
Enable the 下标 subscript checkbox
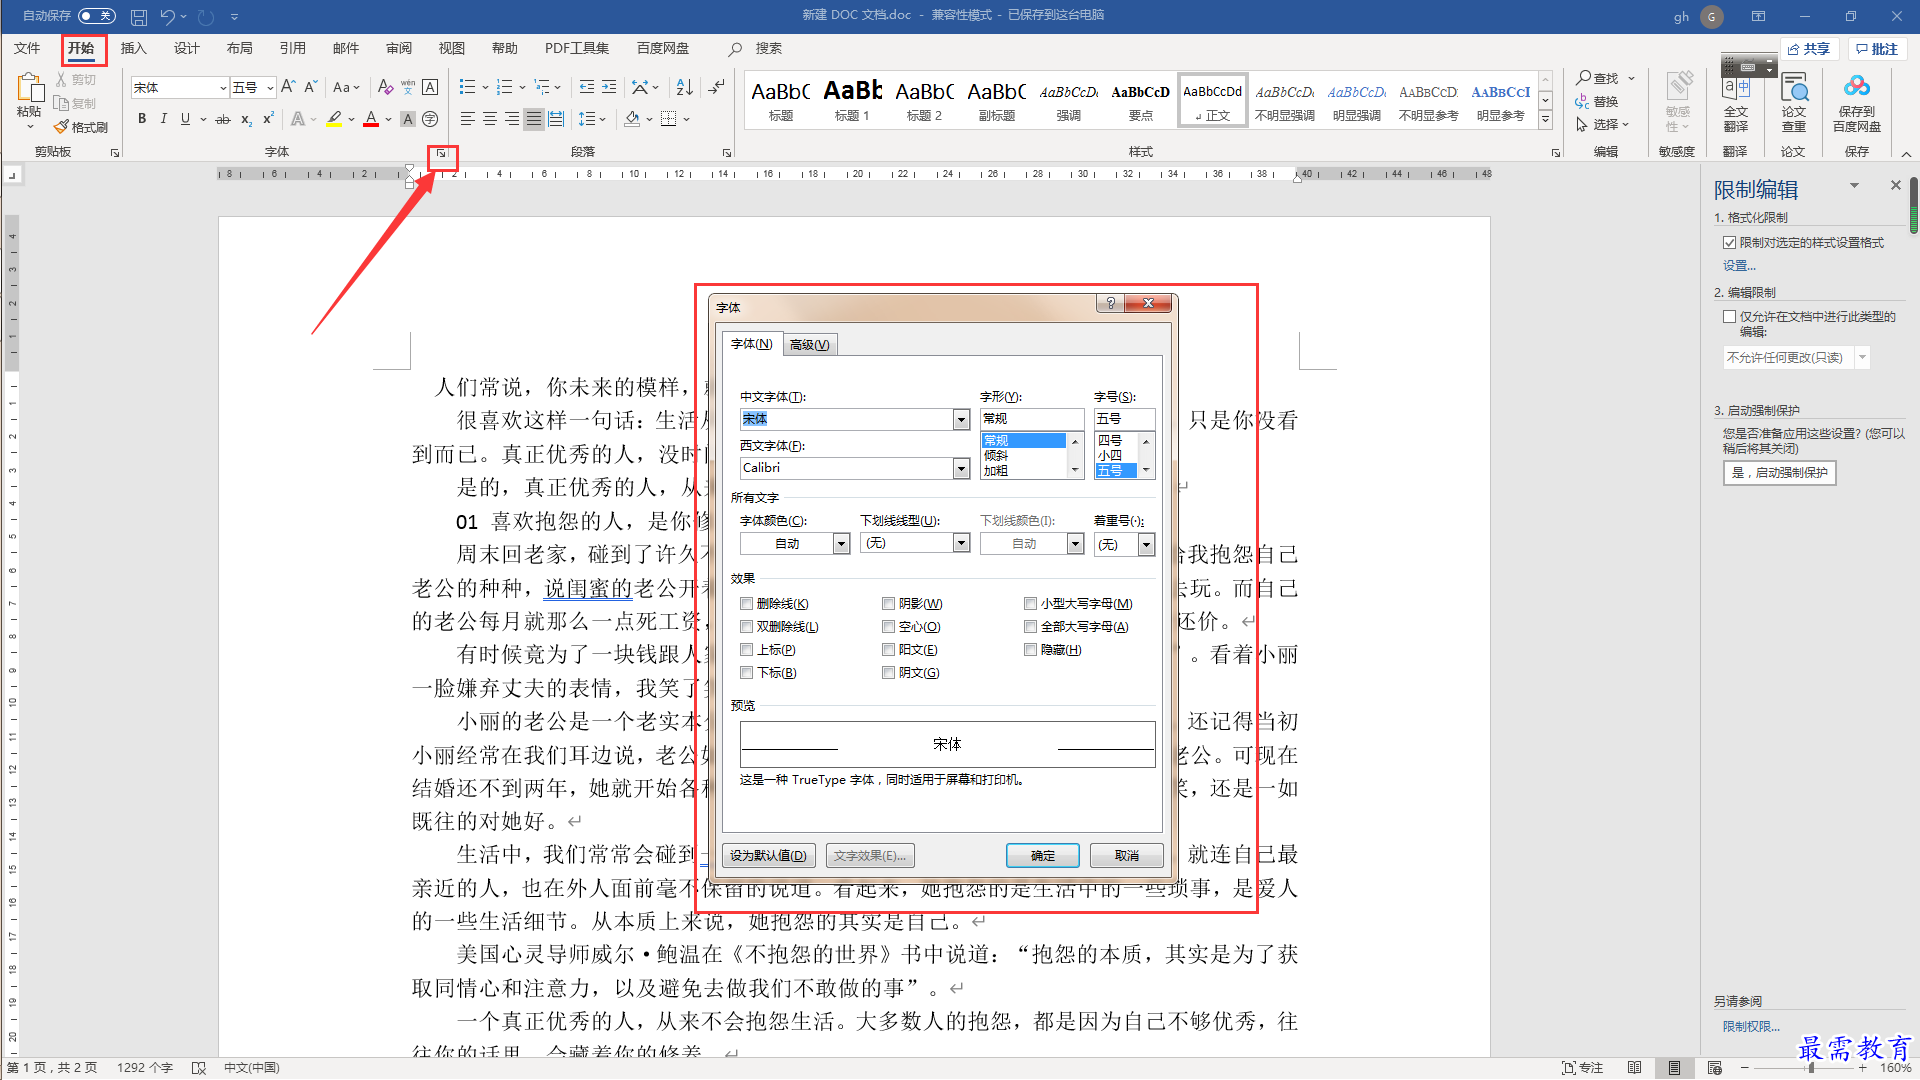(746, 672)
